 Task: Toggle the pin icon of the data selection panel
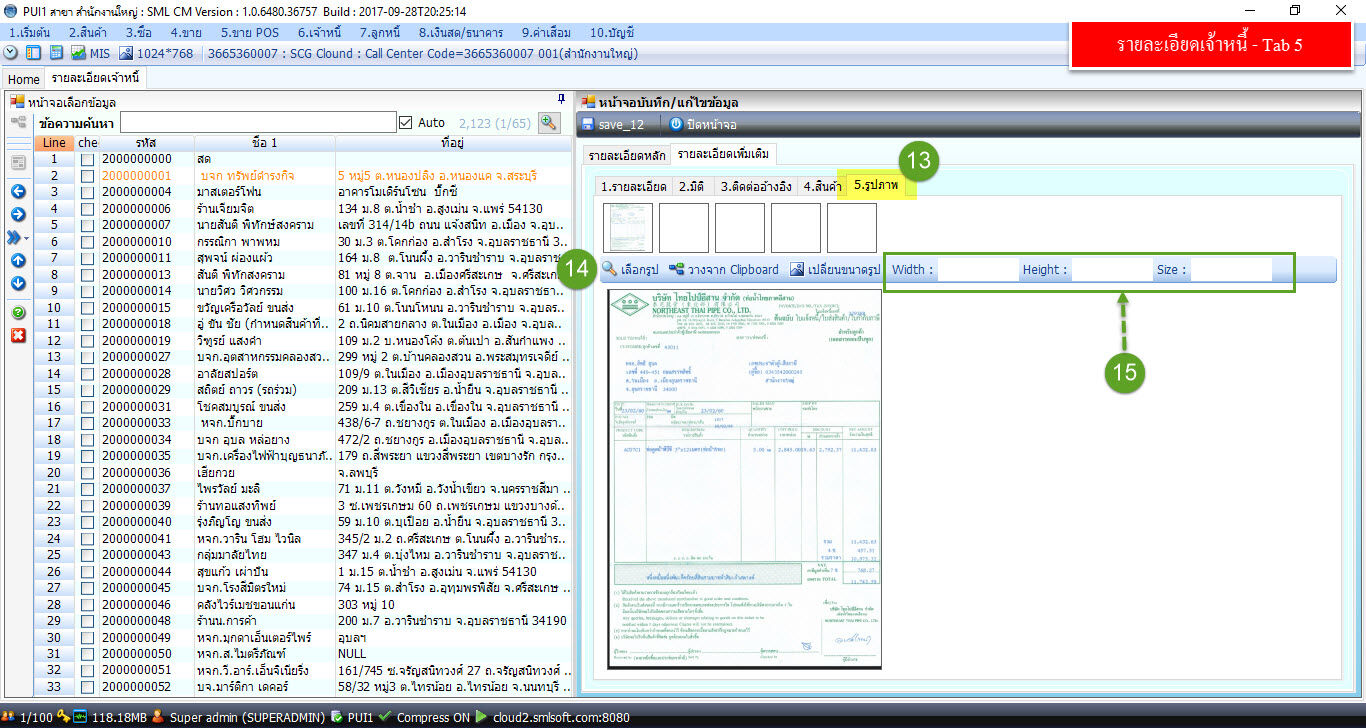pyautogui.click(x=561, y=98)
